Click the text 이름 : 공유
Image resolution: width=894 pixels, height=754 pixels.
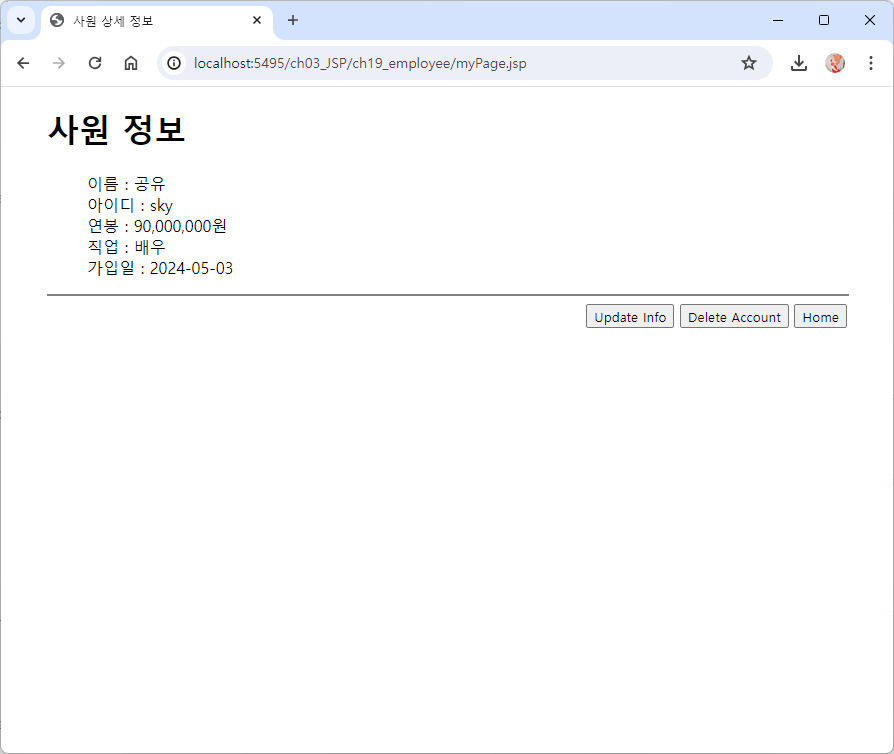coord(126,184)
